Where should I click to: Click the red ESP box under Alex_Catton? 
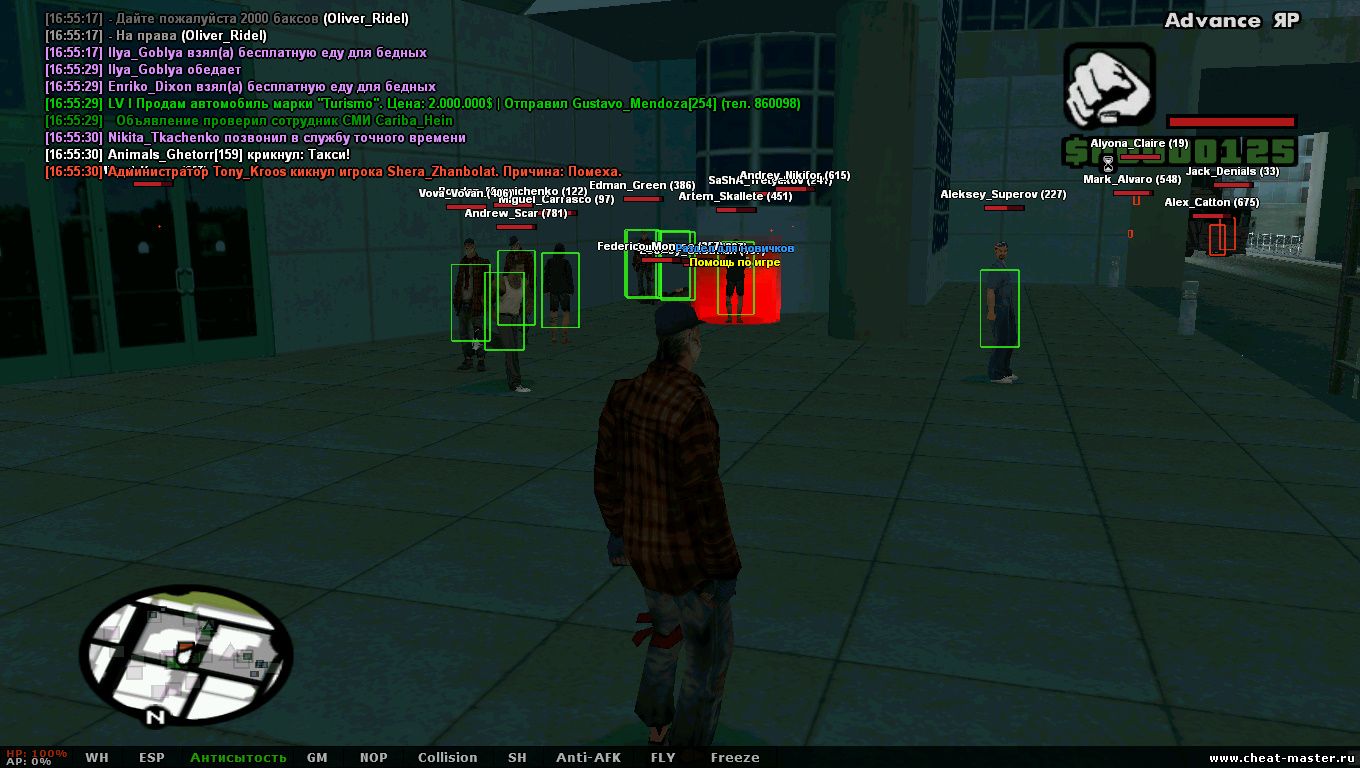[x=1217, y=238]
